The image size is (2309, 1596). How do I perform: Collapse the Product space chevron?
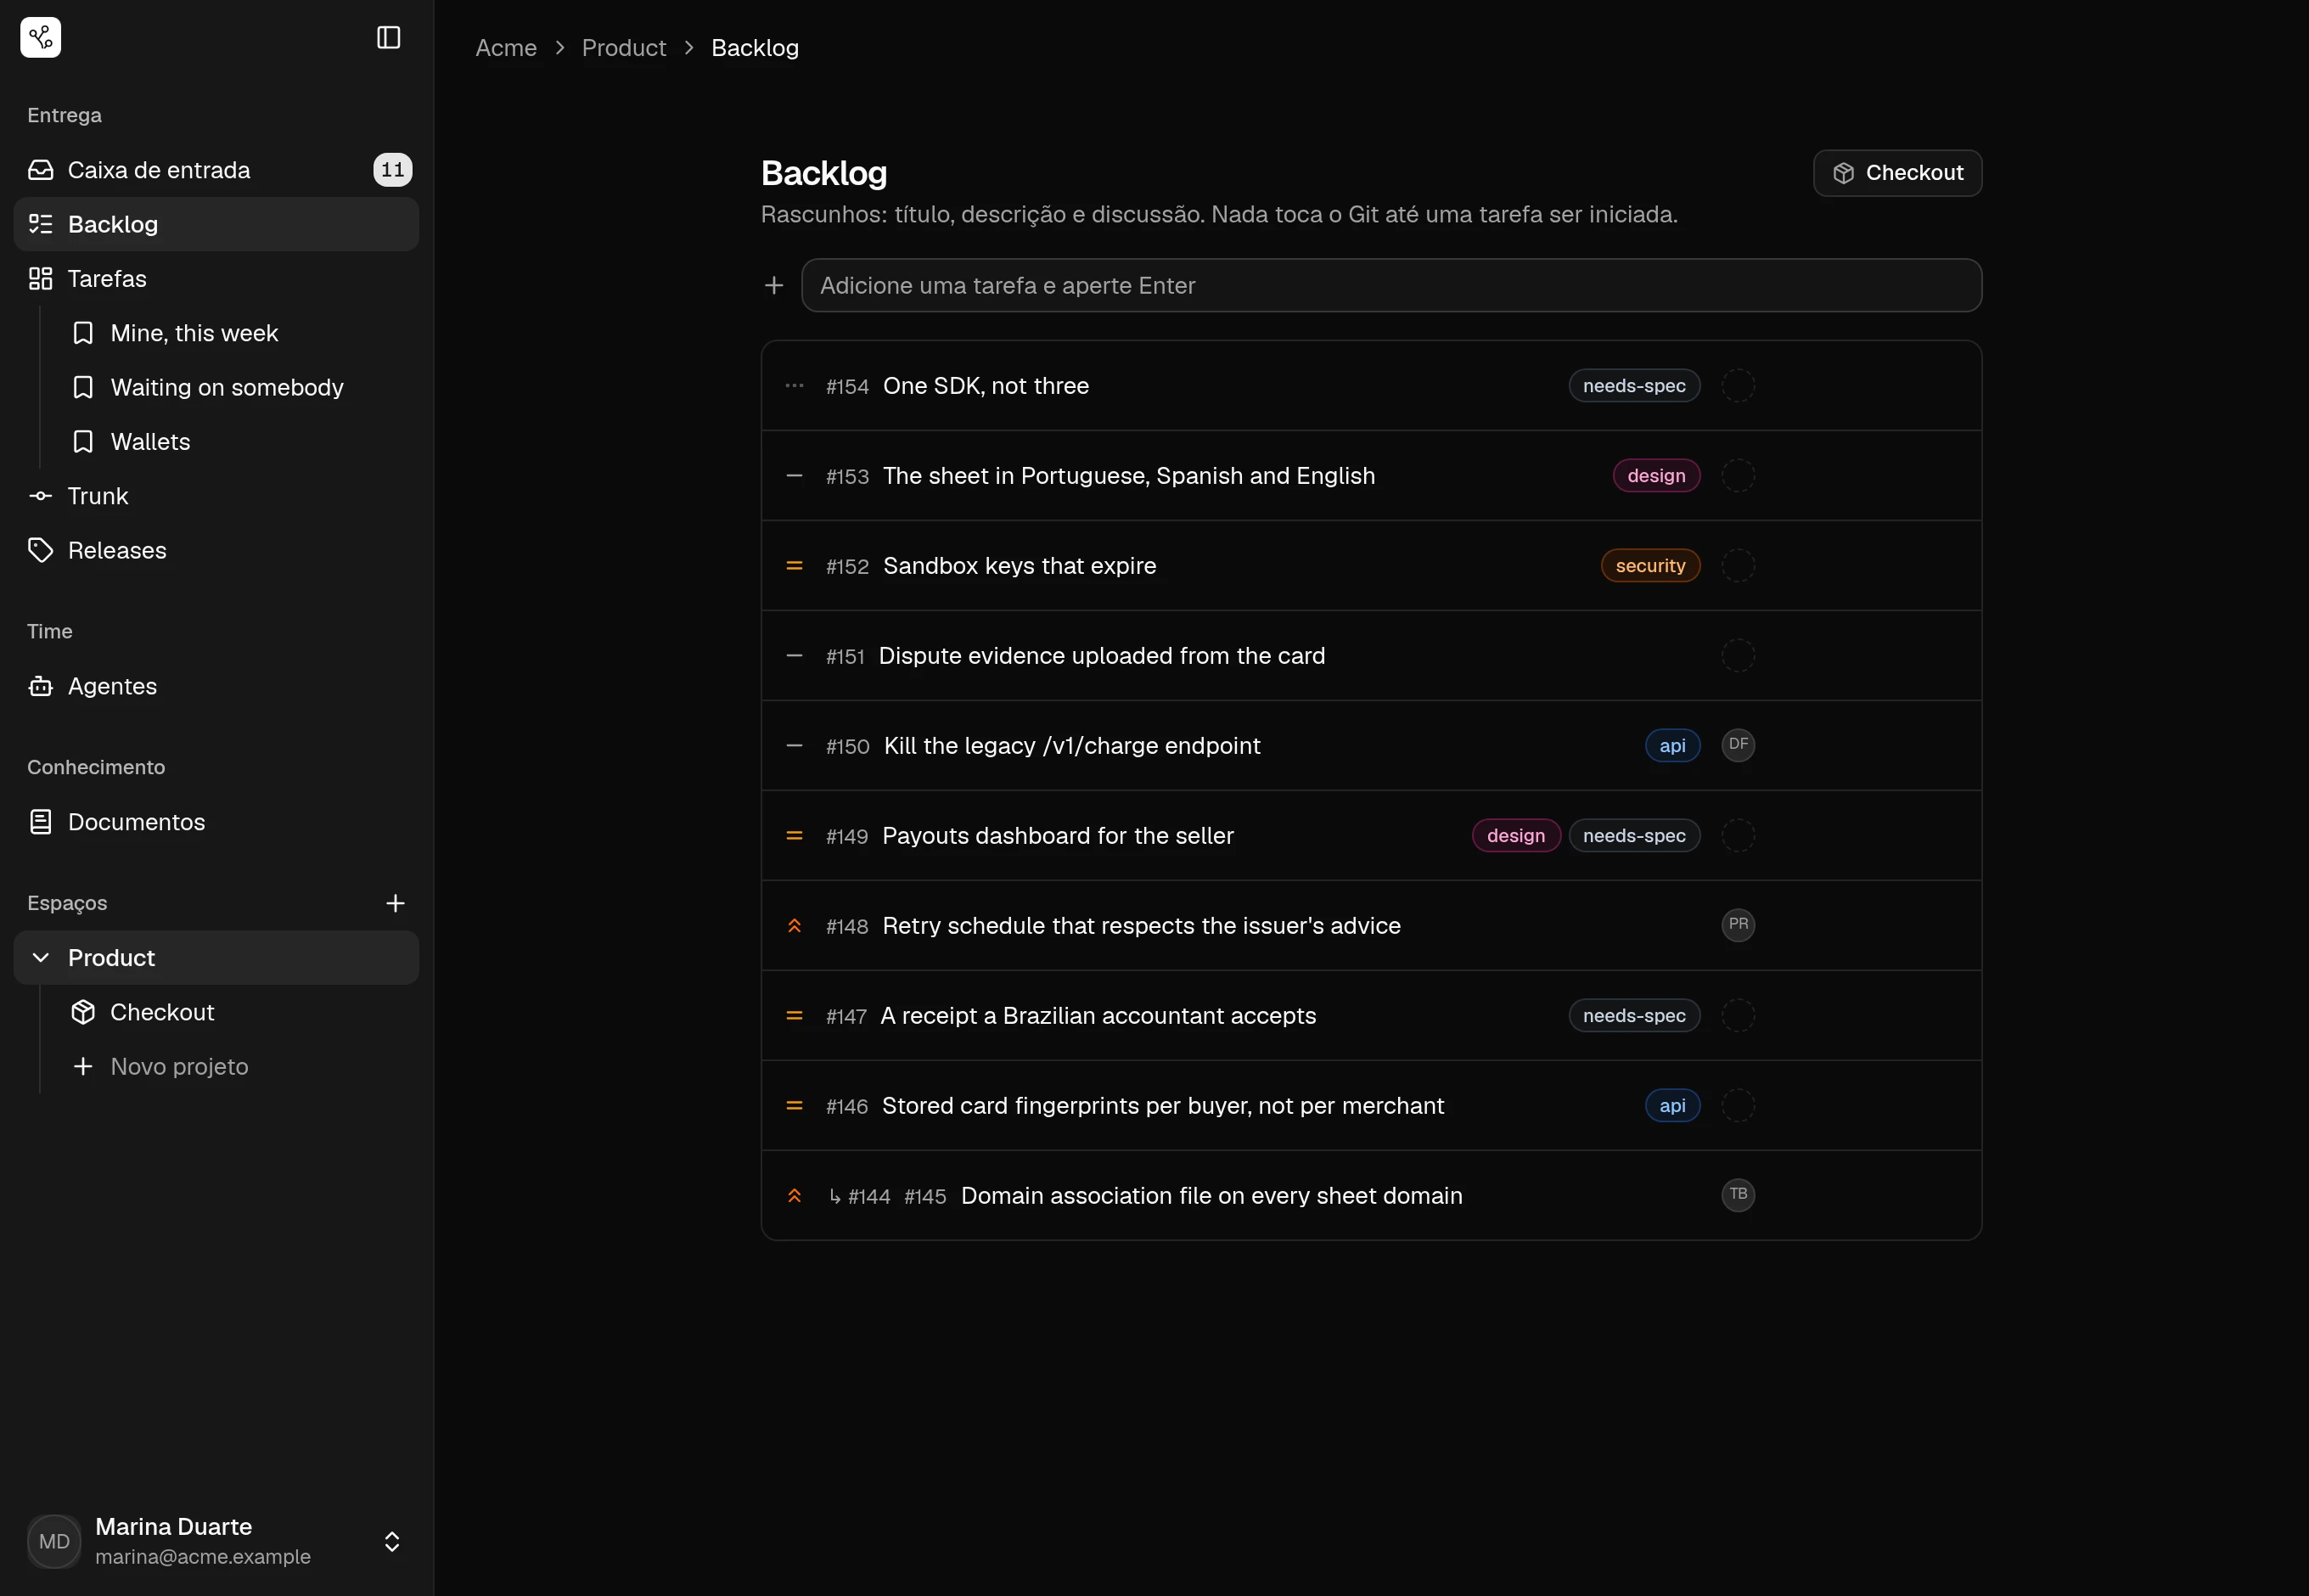pyautogui.click(x=41, y=958)
